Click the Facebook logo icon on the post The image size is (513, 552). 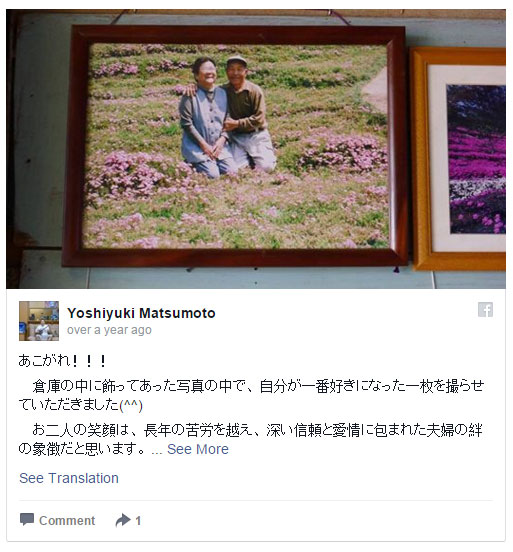[x=485, y=310]
